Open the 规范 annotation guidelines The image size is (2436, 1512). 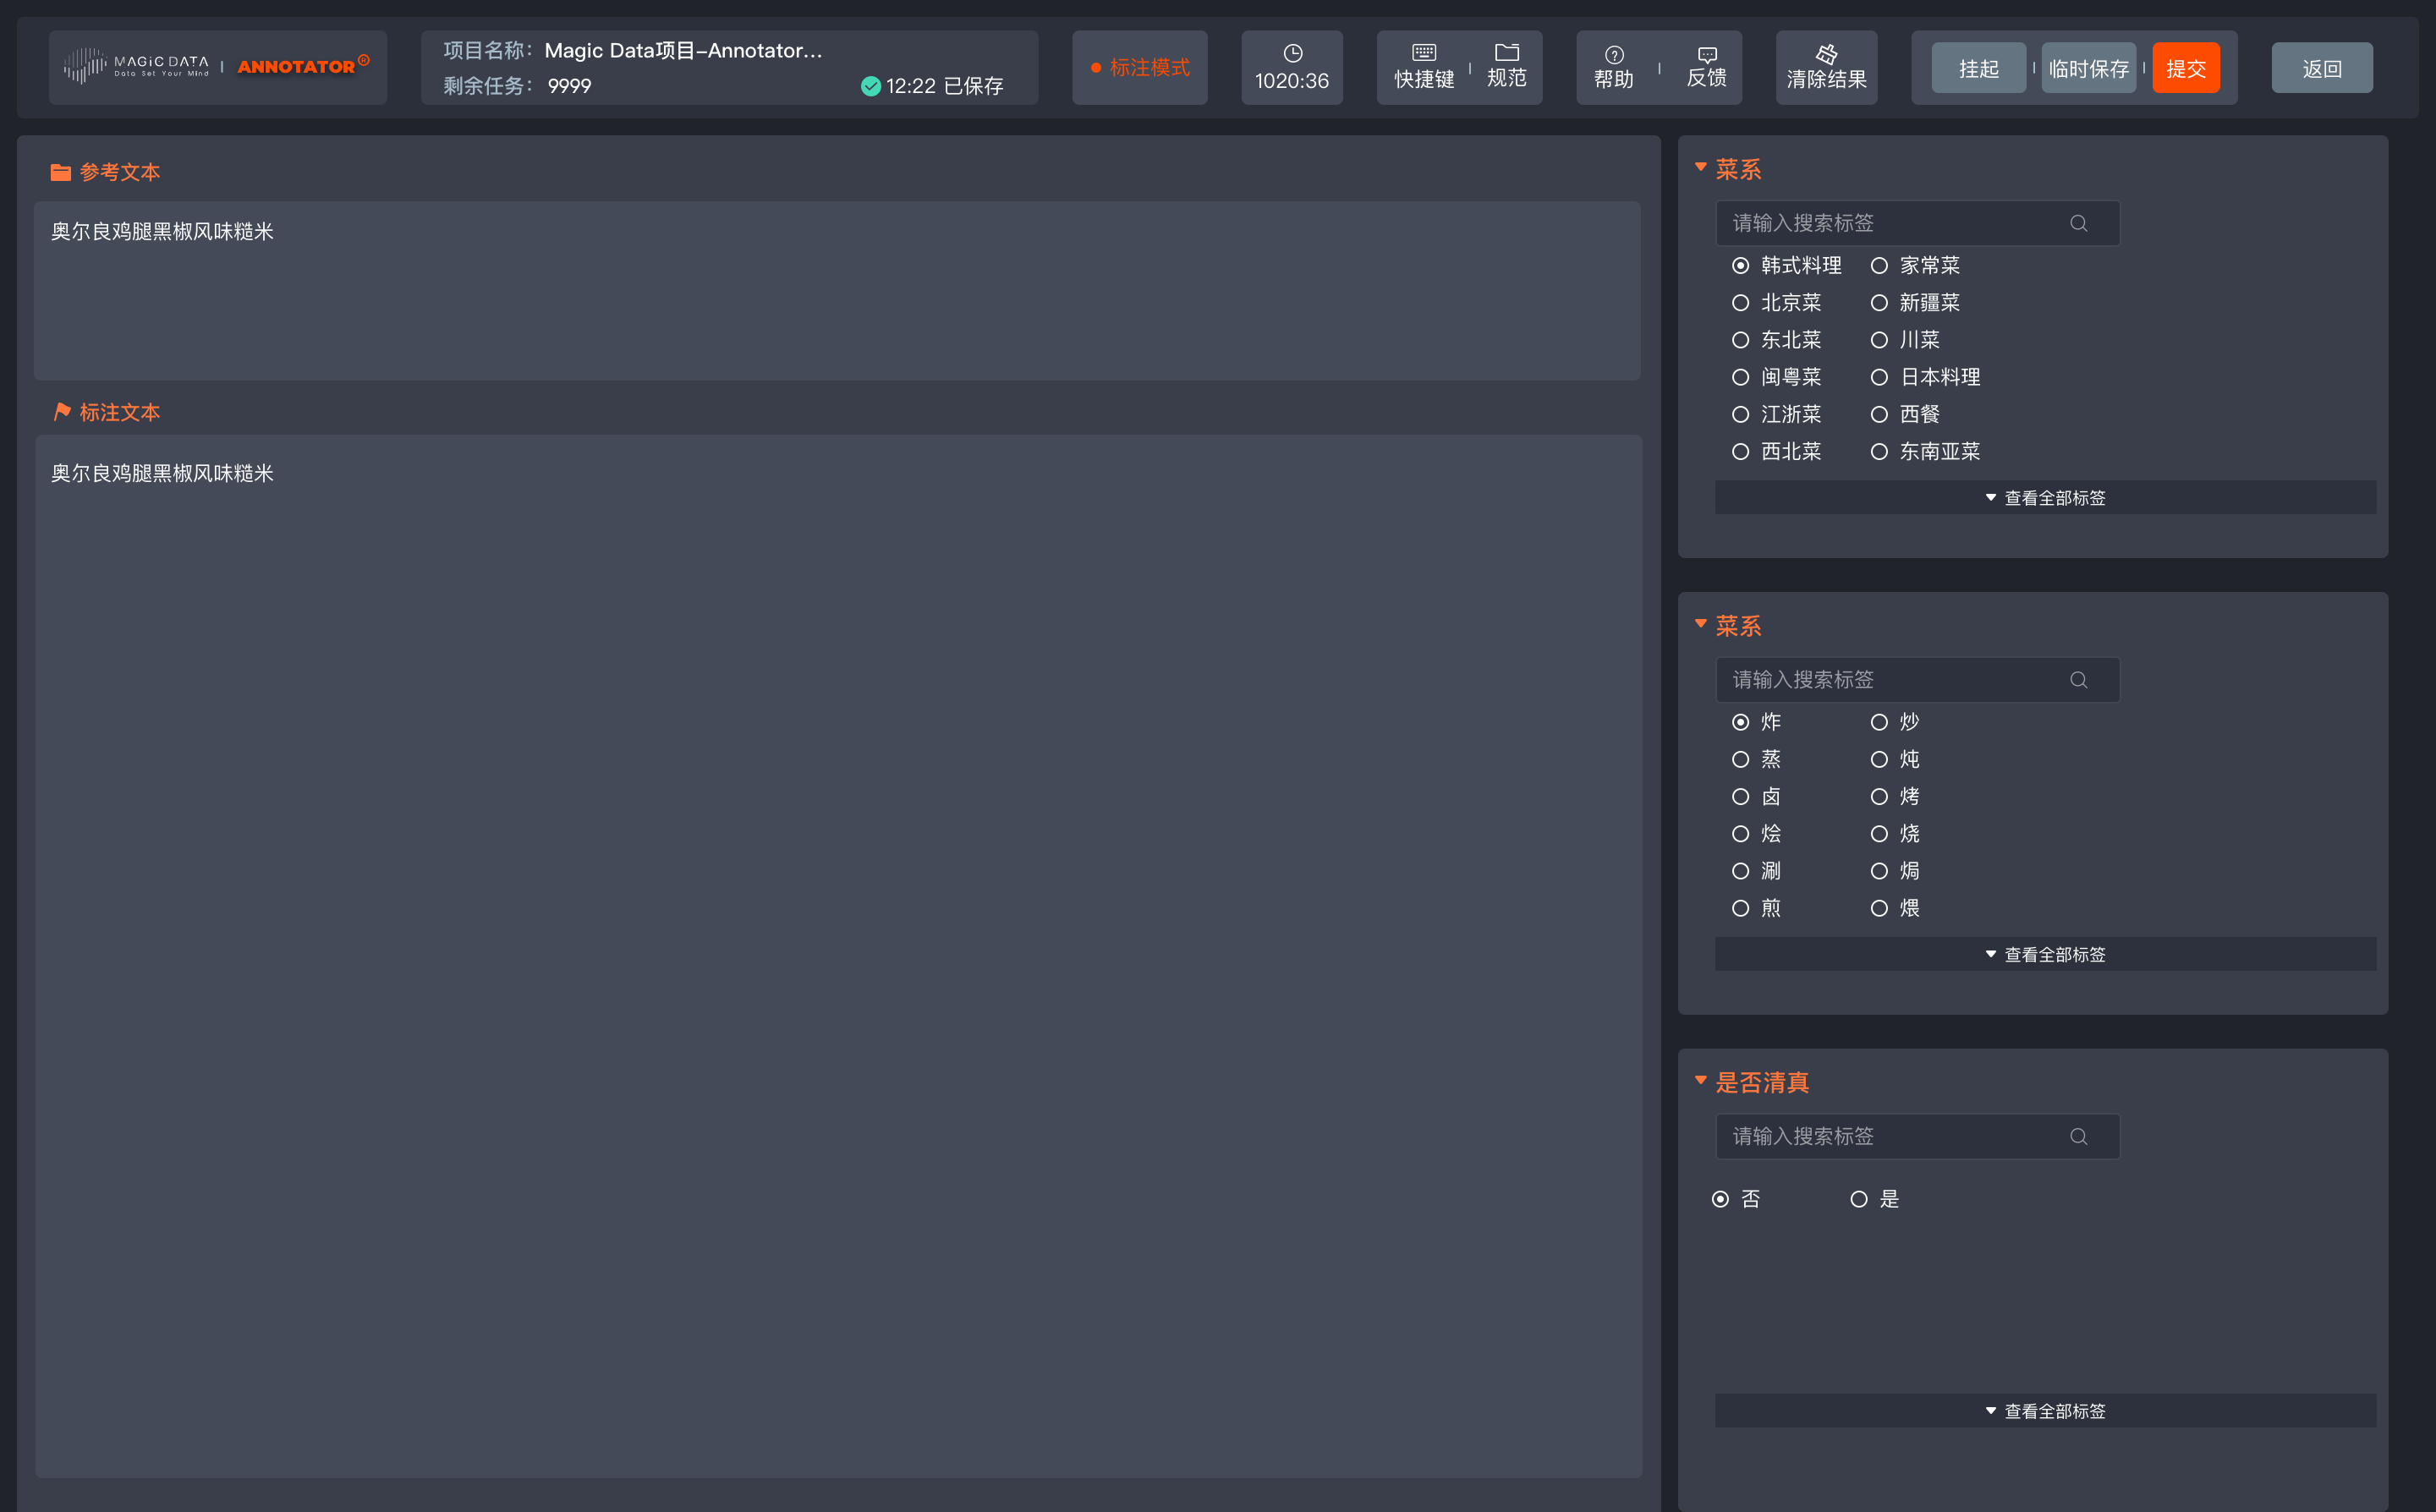pyautogui.click(x=1506, y=67)
